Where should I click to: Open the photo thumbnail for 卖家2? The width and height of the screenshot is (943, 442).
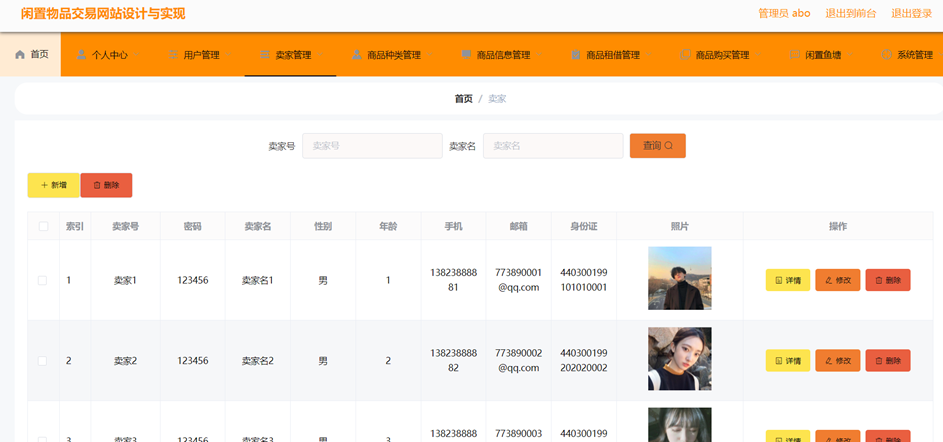(x=680, y=359)
